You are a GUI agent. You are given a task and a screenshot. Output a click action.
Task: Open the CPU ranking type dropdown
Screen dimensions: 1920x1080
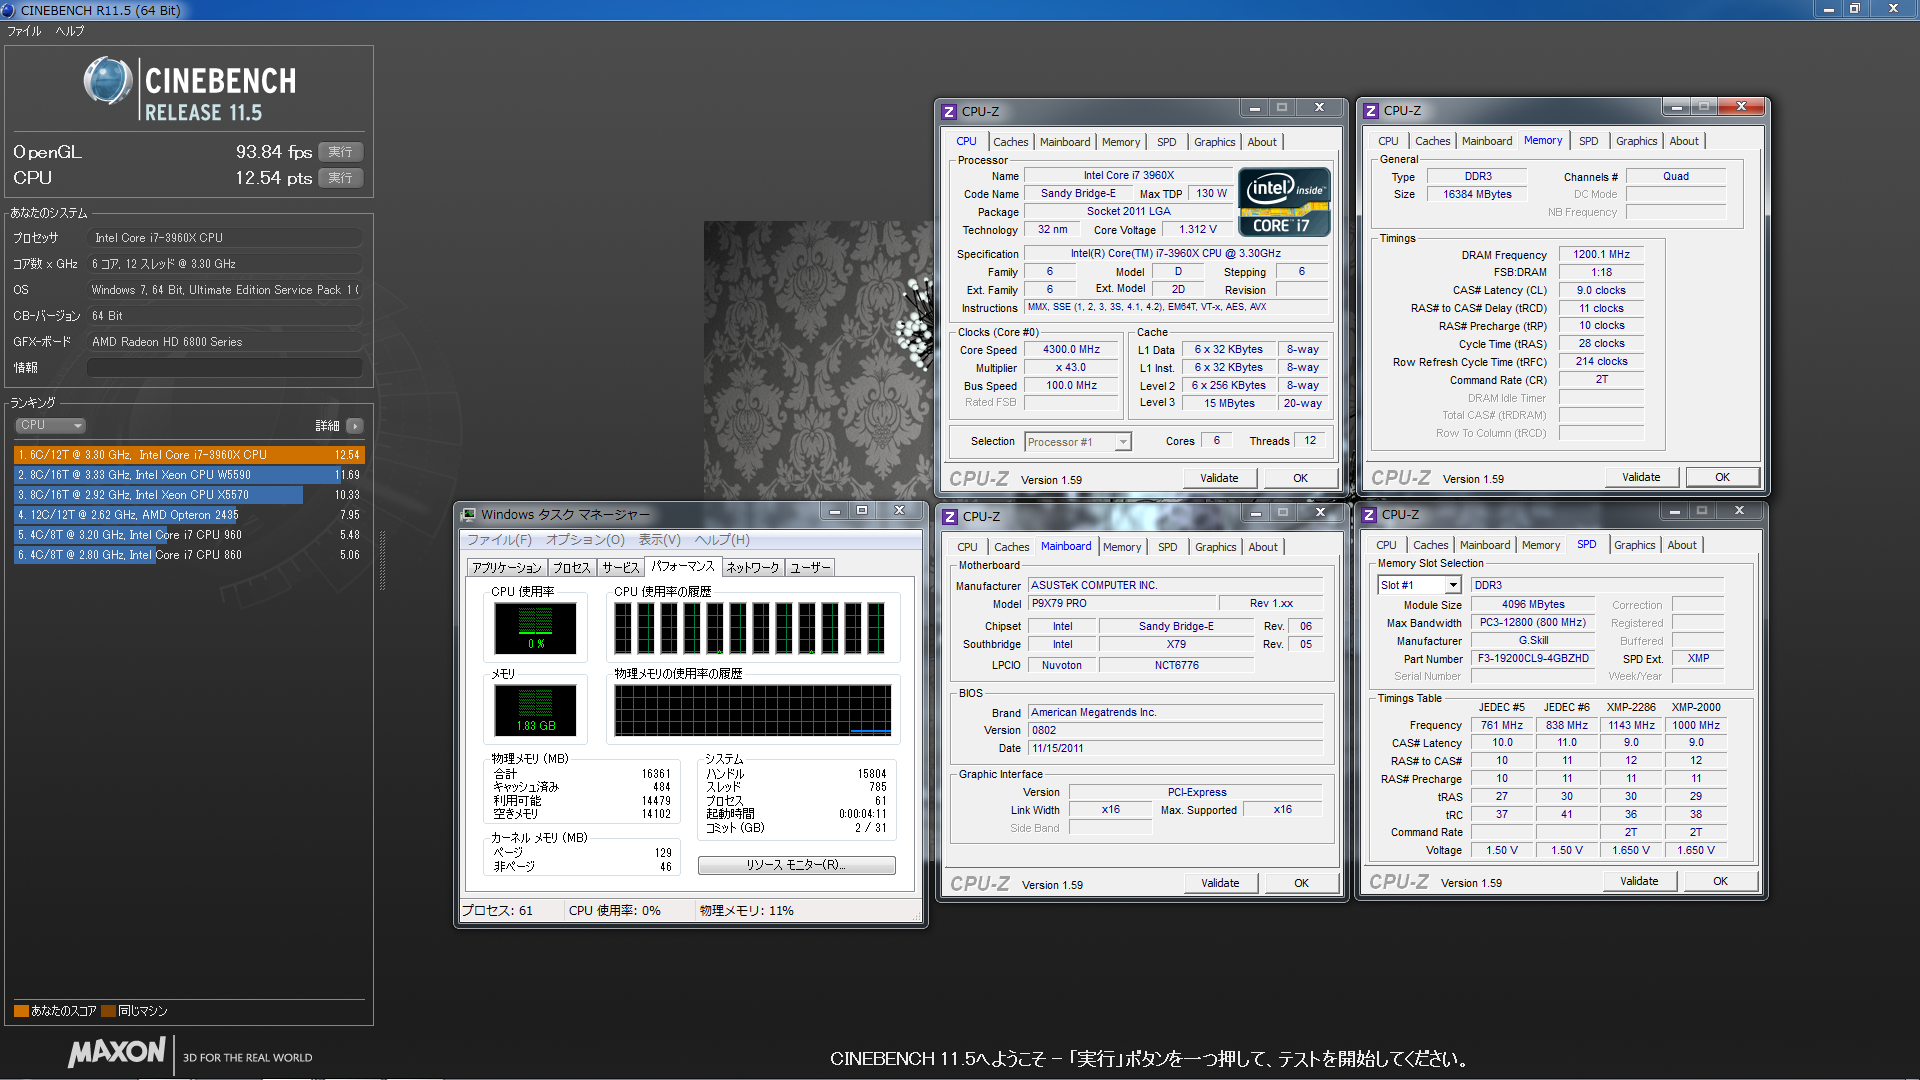point(50,426)
